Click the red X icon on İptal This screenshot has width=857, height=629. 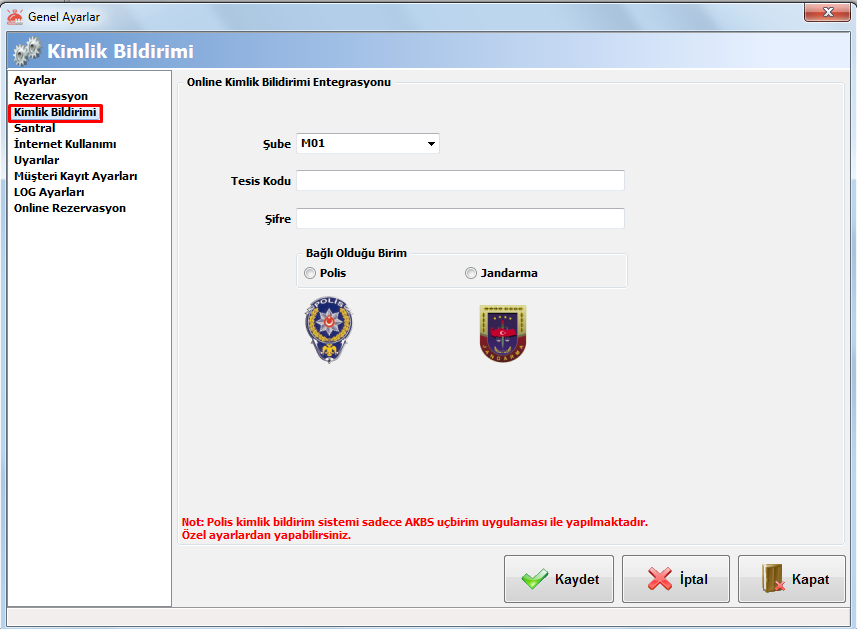(x=660, y=579)
